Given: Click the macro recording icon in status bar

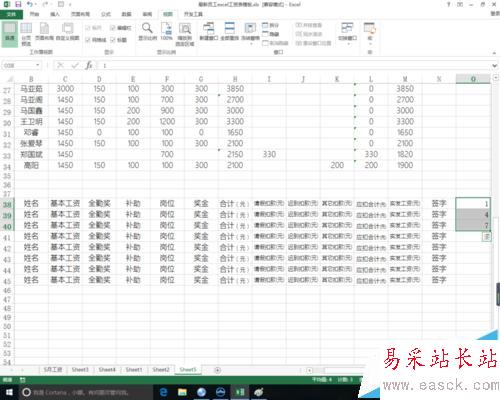Looking at the screenshot, I should click(x=23, y=380).
